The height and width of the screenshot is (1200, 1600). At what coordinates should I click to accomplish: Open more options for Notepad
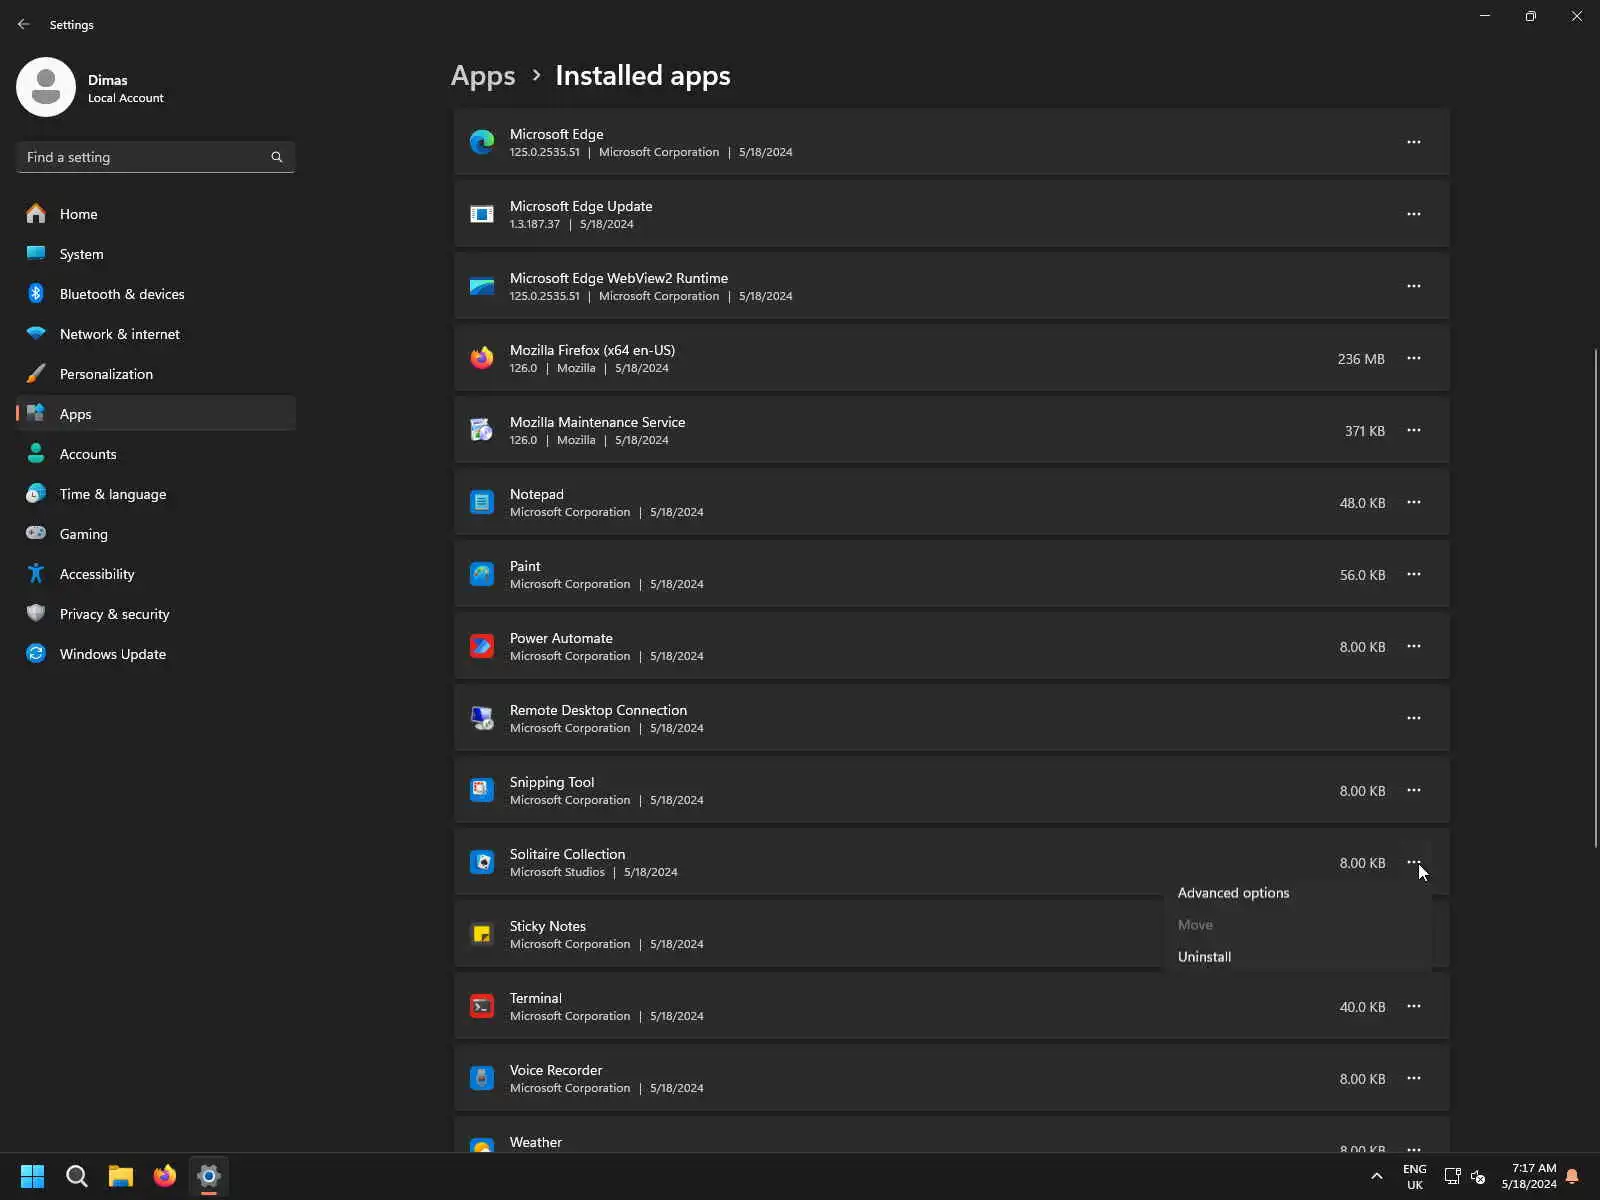[x=1413, y=502]
